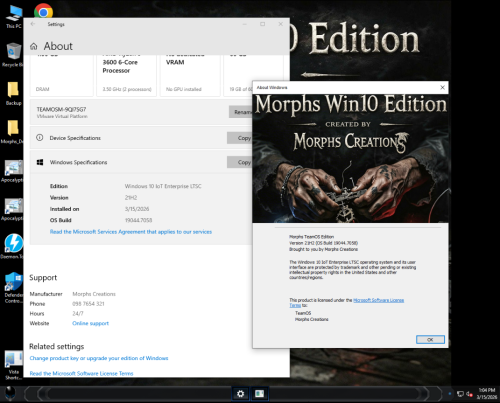Copy the Windows Specifications details
This screenshot has height=403, width=500.
pyautogui.click(x=240, y=162)
